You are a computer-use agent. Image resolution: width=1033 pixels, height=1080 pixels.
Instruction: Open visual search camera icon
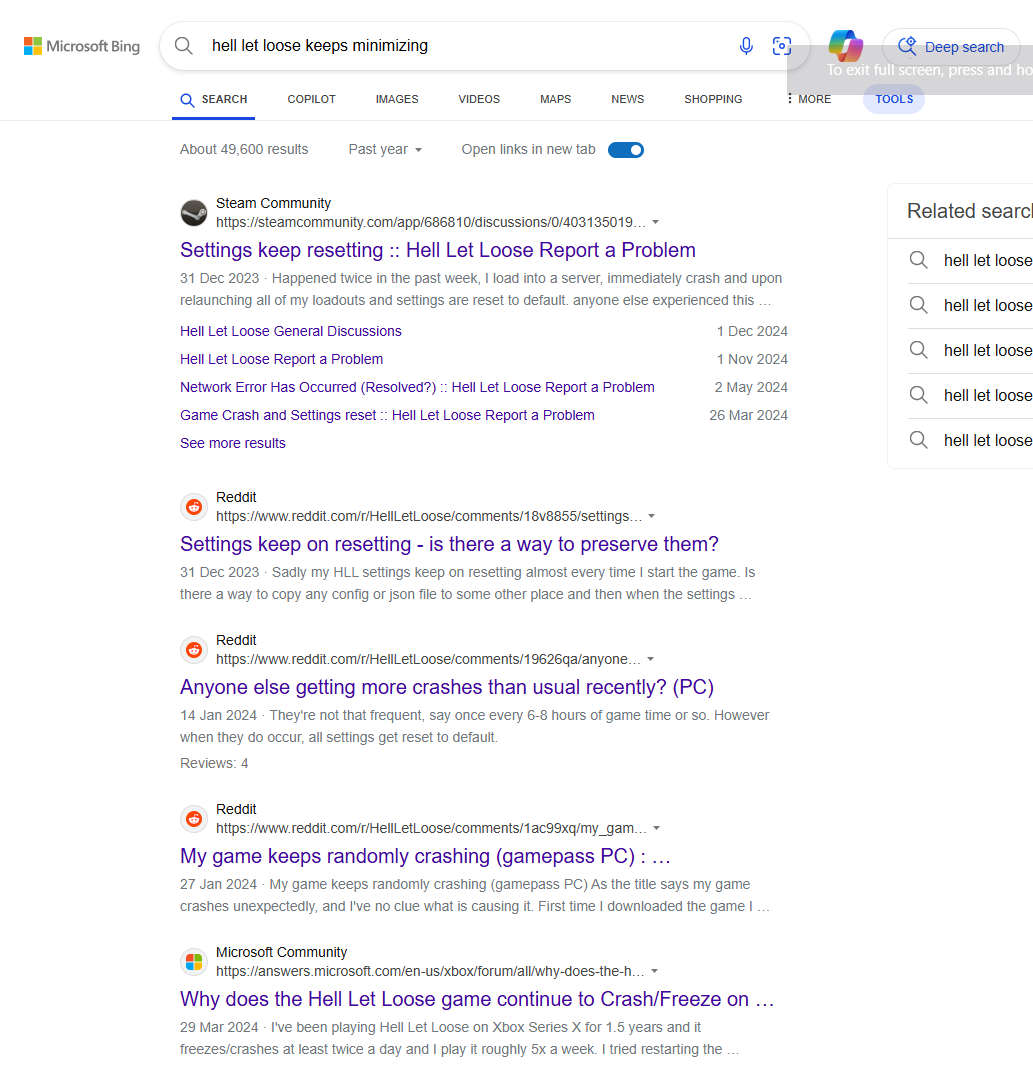(782, 45)
